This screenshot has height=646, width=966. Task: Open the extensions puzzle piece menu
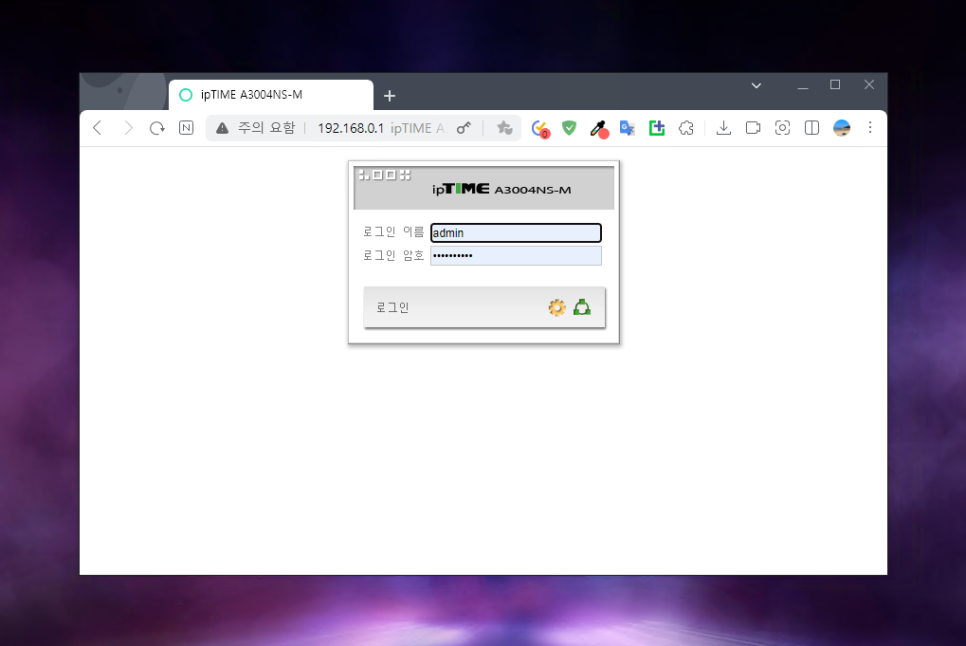coord(686,128)
